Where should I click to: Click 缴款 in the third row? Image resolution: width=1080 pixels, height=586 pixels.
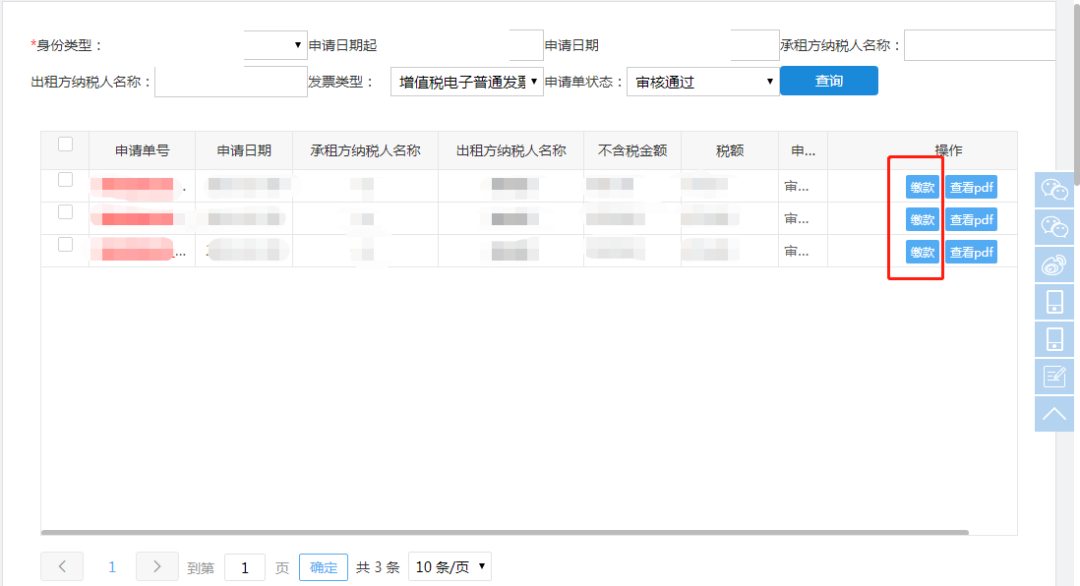pos(922,252)
